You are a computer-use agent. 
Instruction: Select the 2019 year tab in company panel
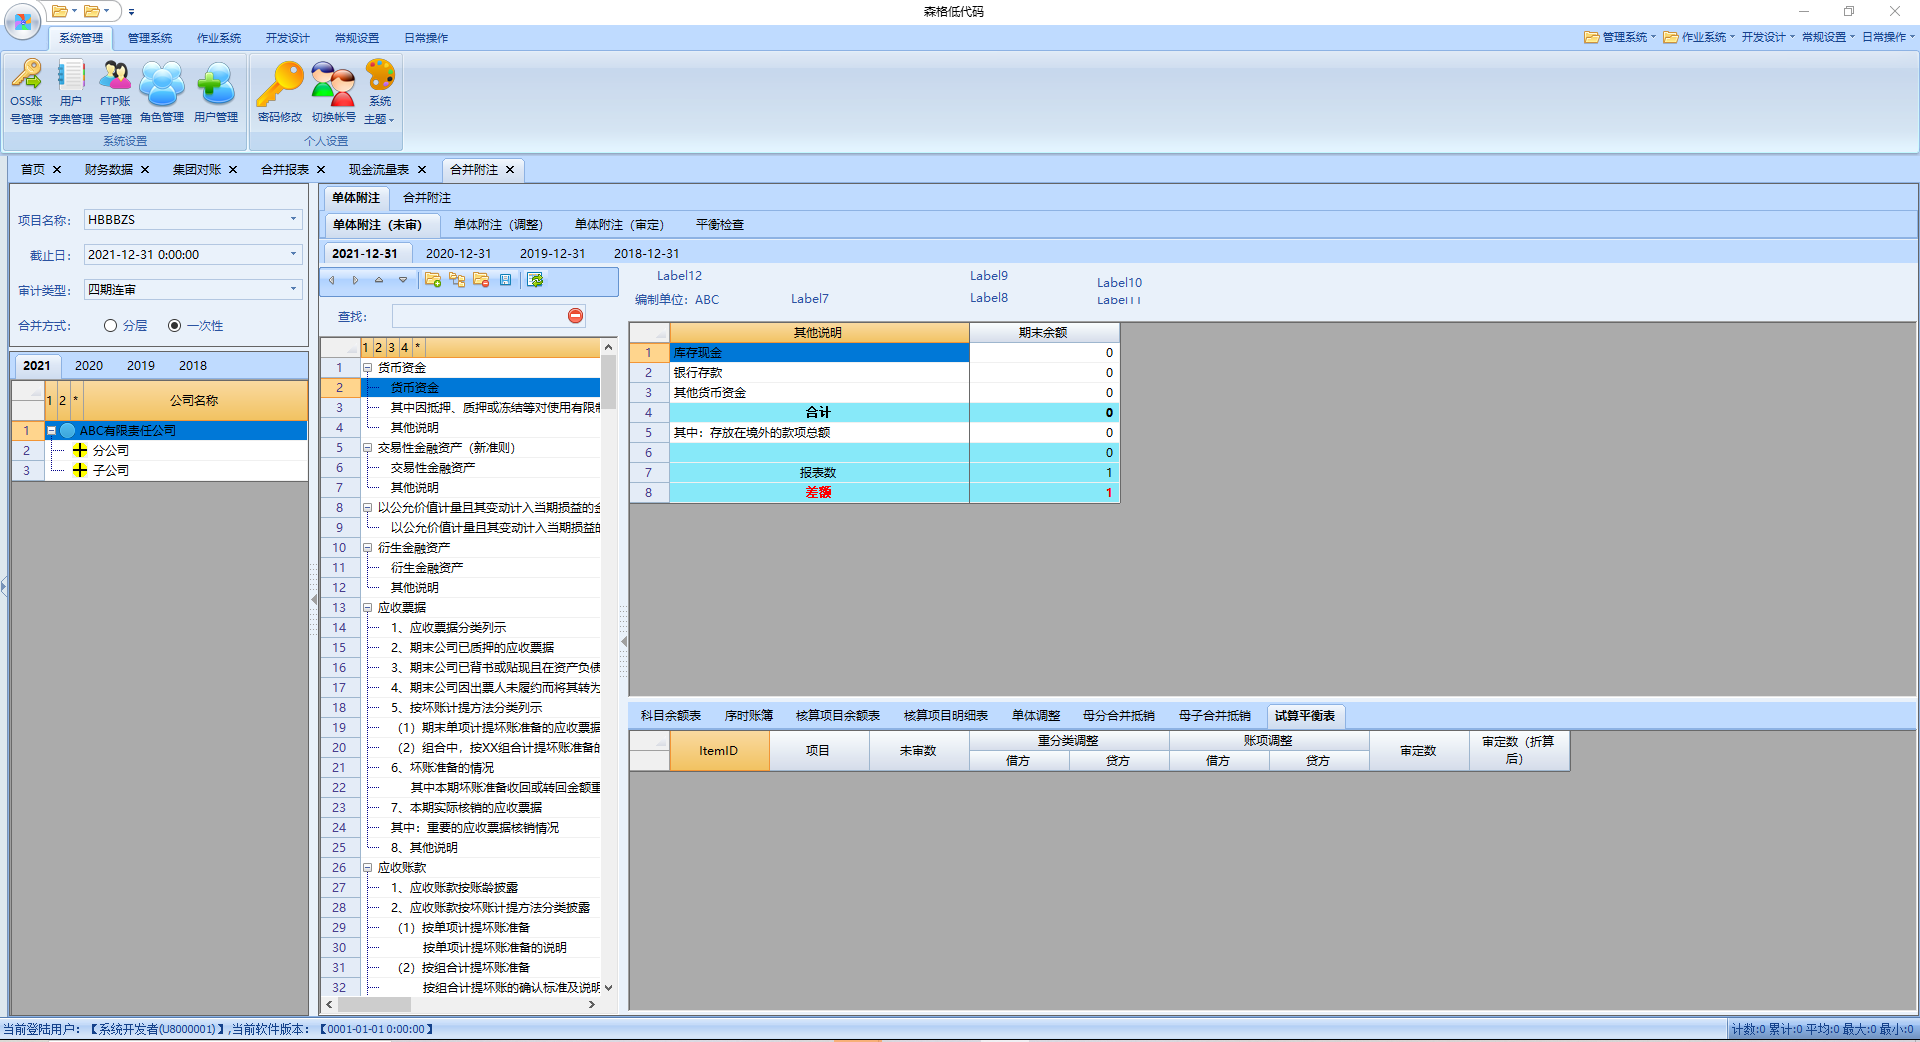[141, 366]
